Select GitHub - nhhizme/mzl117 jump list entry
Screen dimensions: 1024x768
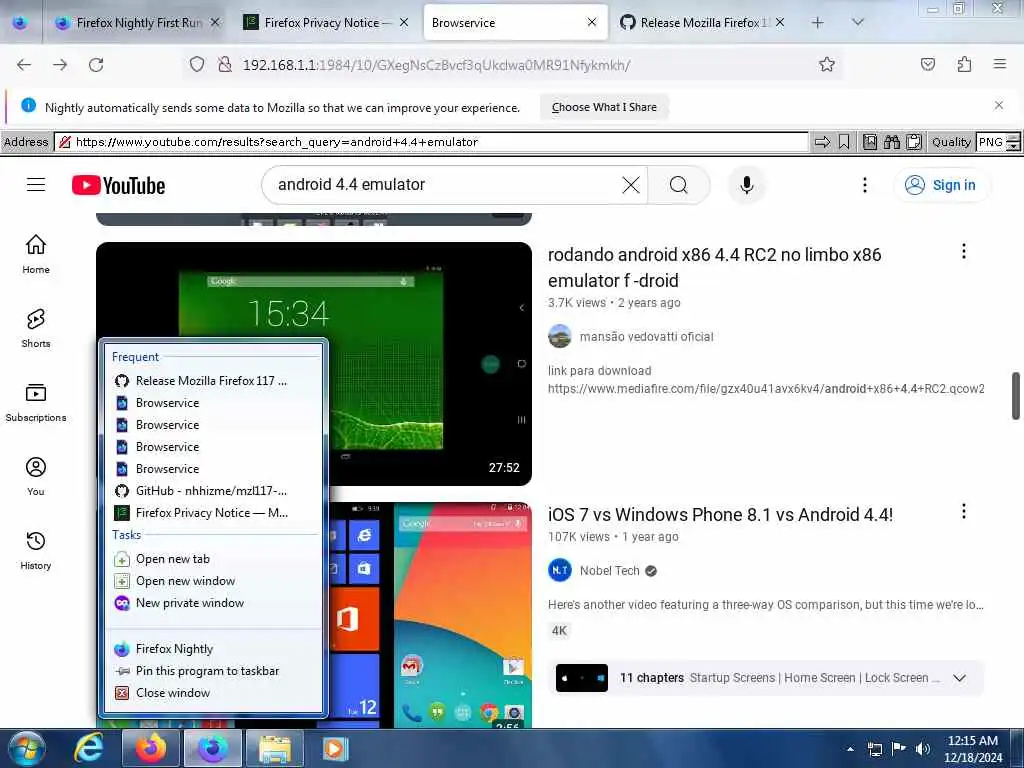tap(214, 490)
